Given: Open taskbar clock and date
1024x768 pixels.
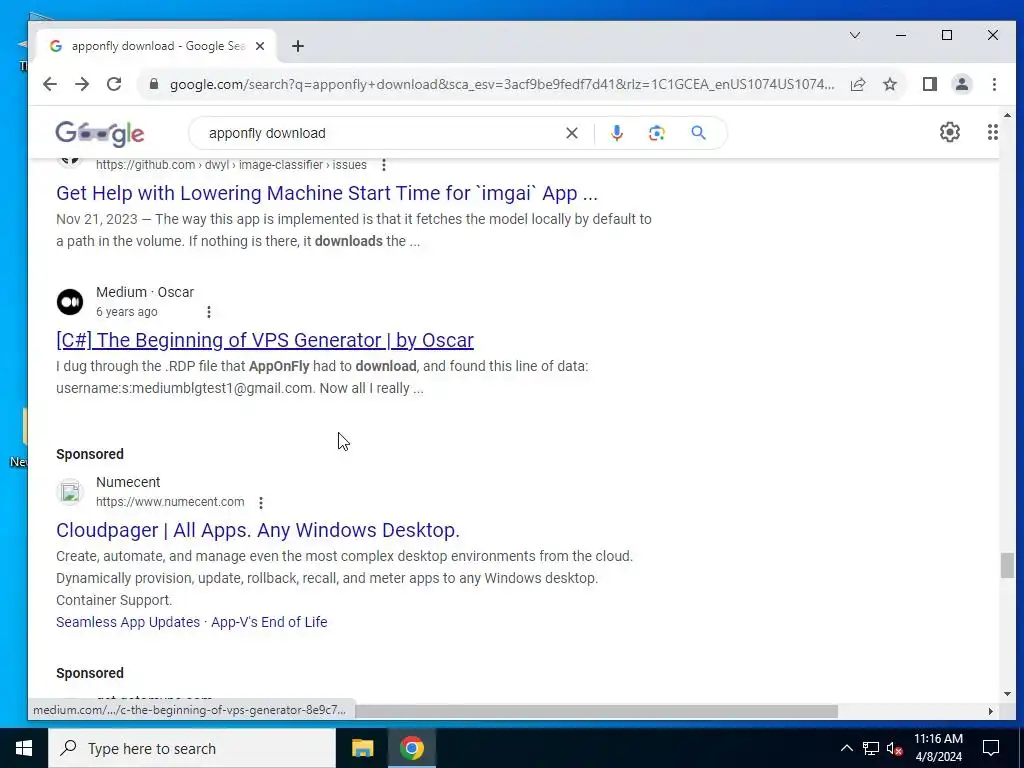Looking at the screenshot, I should point(938,748).
